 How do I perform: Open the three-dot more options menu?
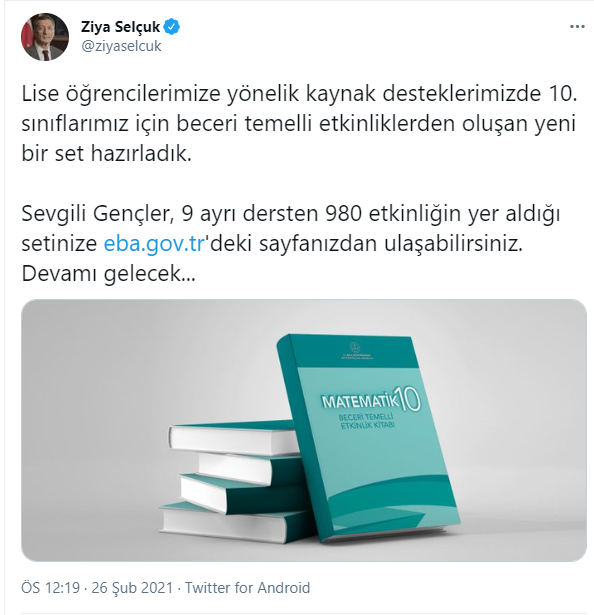point(577,27)
